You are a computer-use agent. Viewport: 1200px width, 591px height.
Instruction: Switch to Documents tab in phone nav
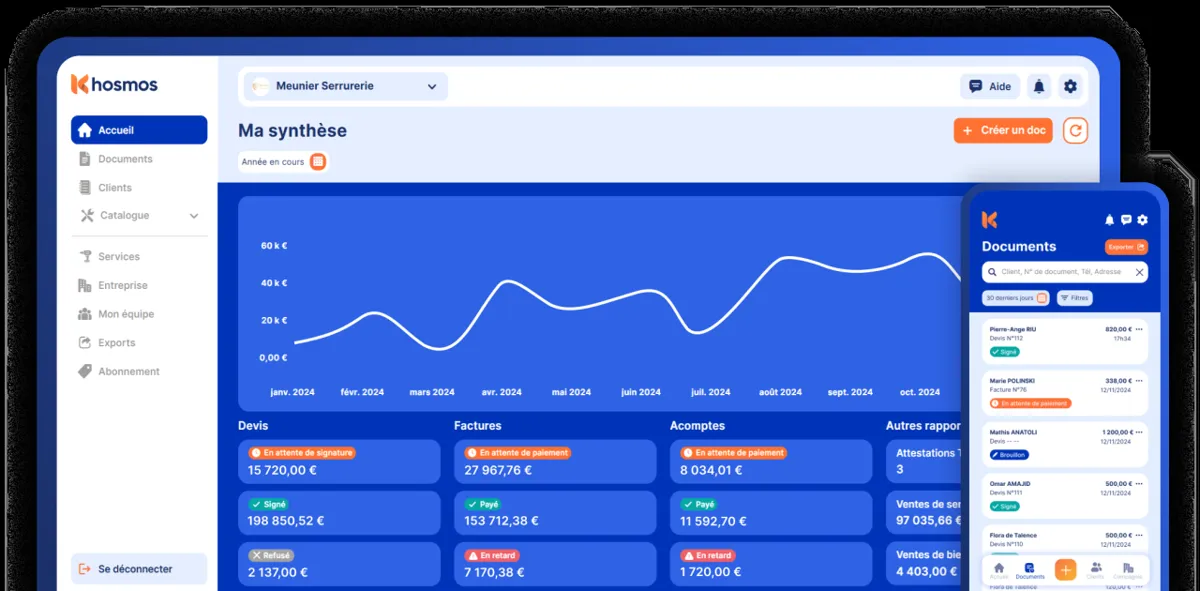pos(1030,570)
